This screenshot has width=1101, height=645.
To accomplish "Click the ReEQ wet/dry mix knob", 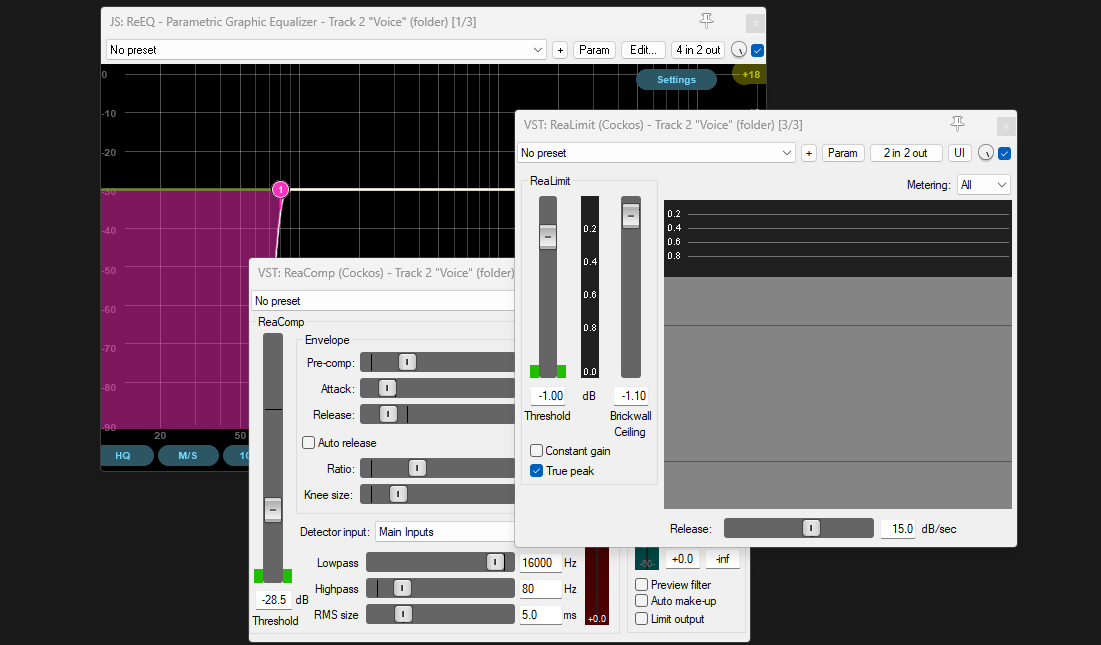I will coord(739,50).
